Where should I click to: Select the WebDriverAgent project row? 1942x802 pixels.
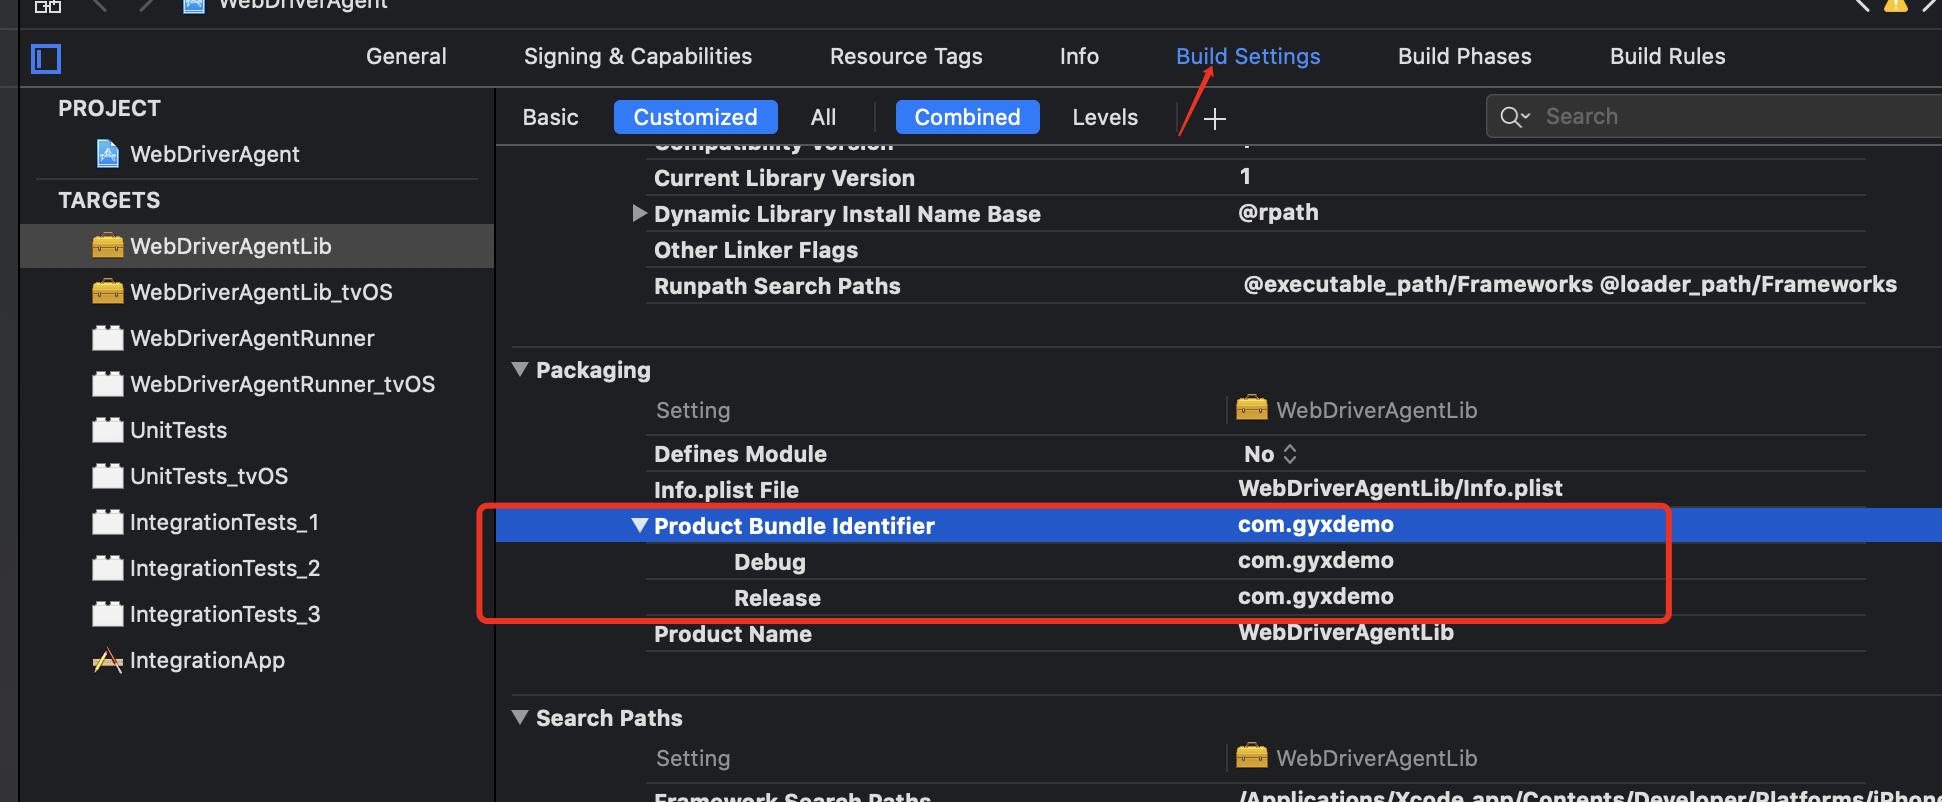coord(257,154)
